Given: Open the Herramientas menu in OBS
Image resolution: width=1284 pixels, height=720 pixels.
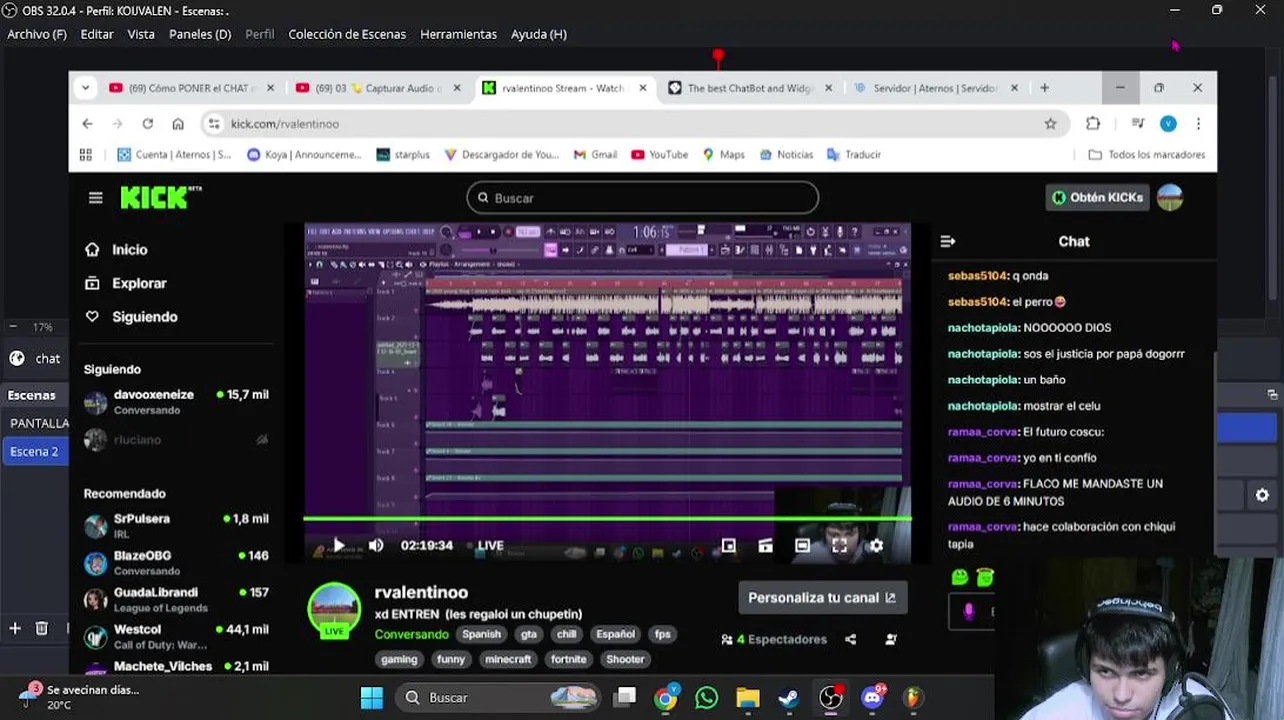Looking at the screenshot, I should 458,34.
